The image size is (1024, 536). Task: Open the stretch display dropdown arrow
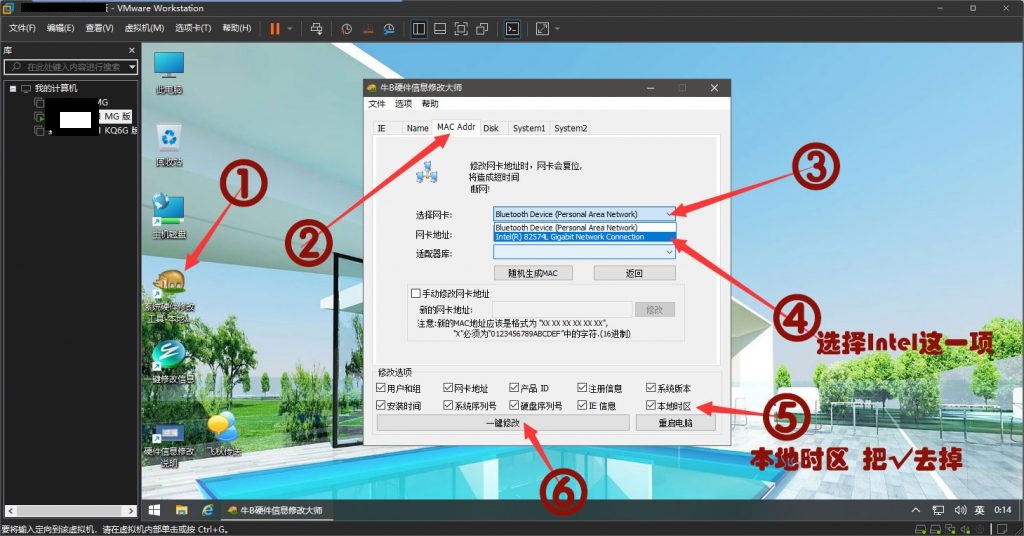click(557, 29)
